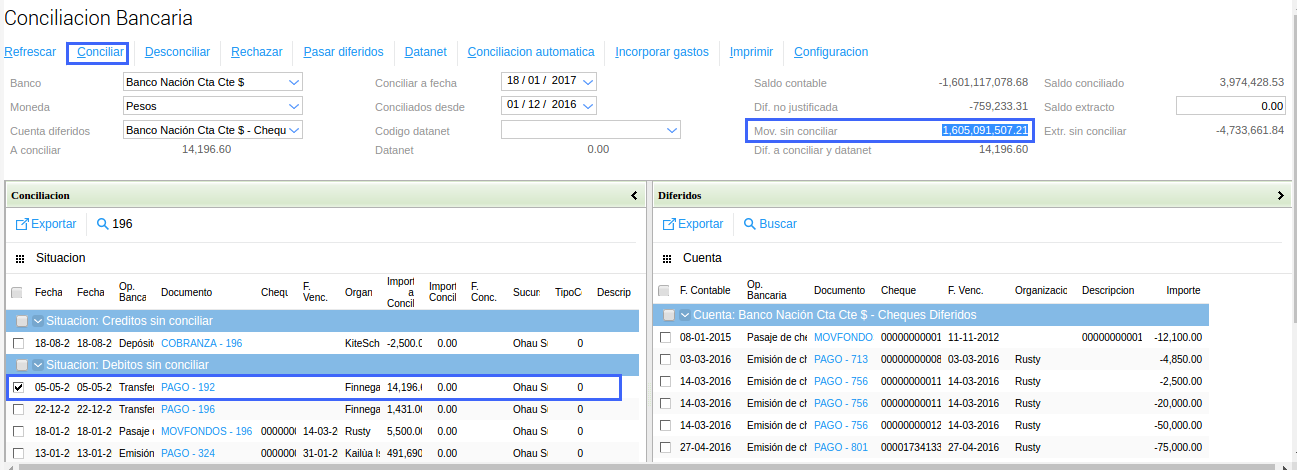Open the Moneda dropdown
1297x470 pixels.
pos(294,106)
